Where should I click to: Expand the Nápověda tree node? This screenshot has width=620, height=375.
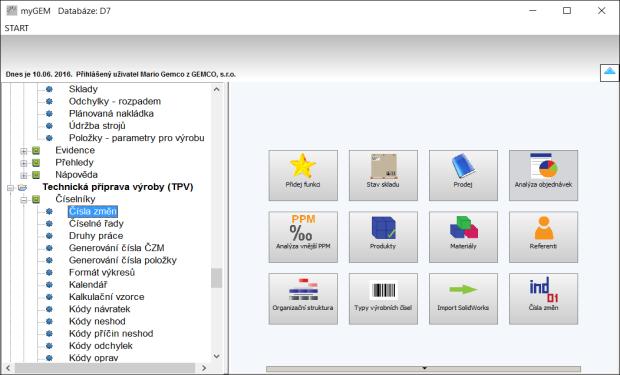pyautogui.click(x=24, y=176)
